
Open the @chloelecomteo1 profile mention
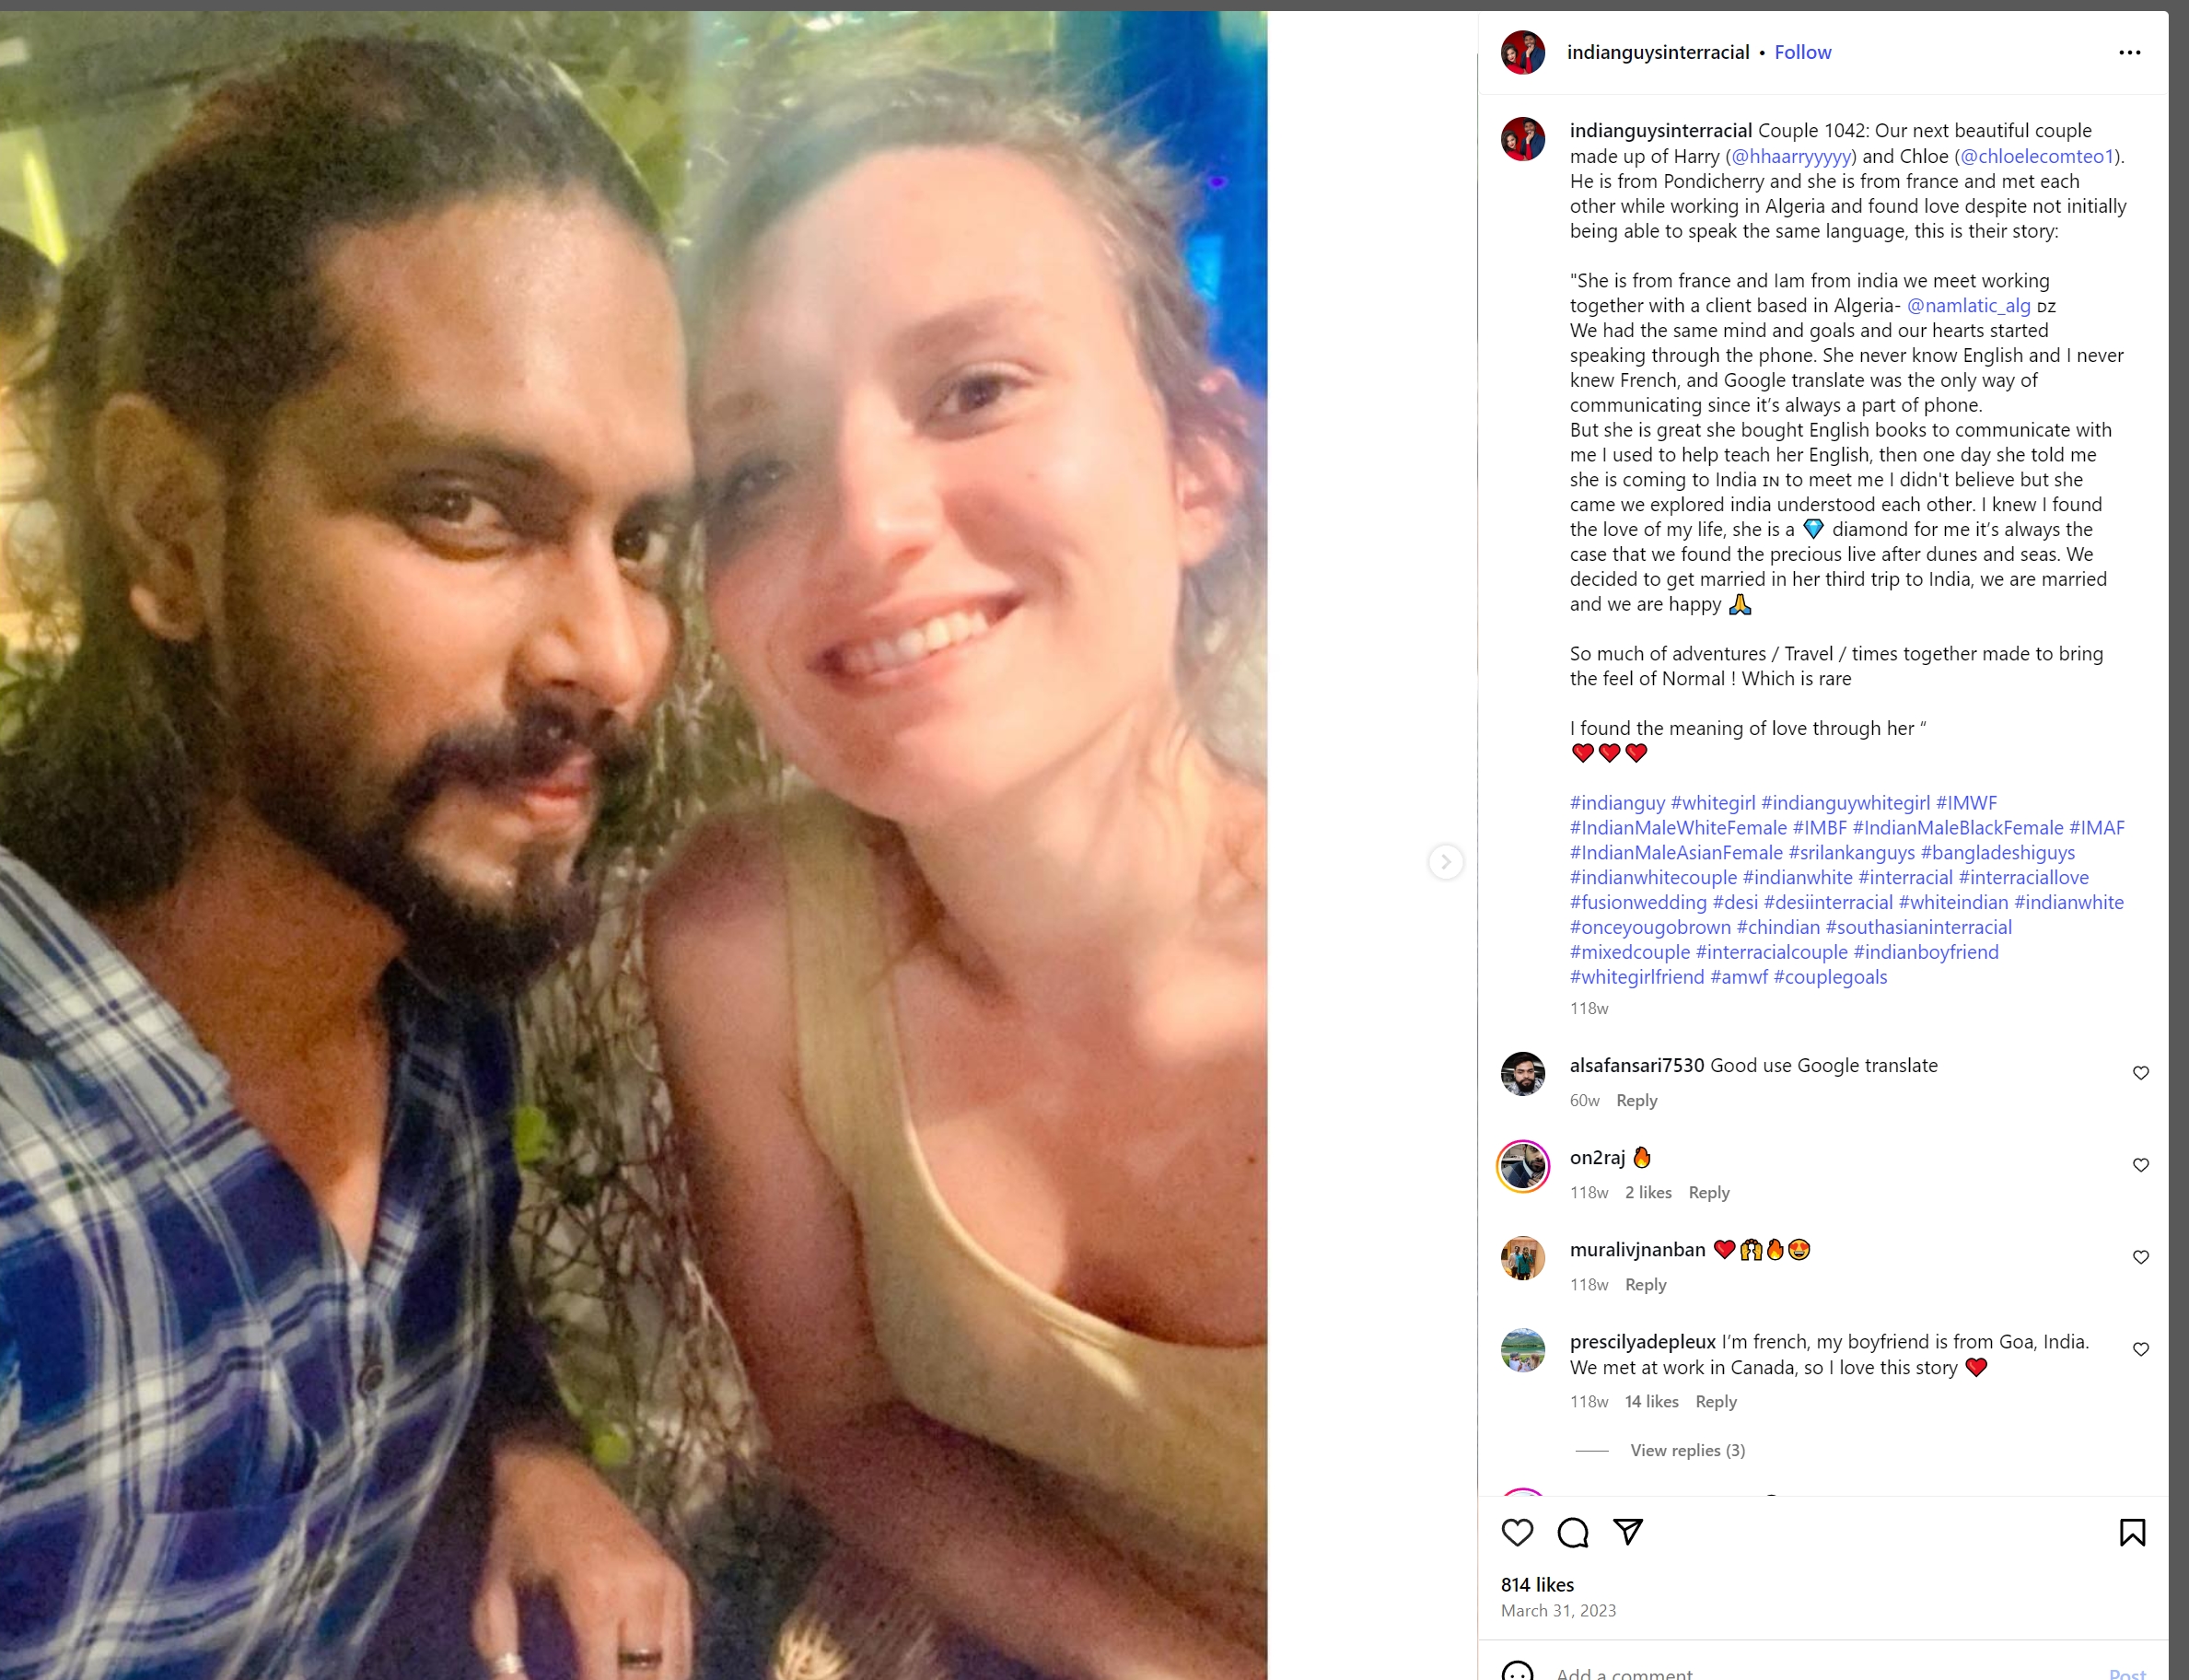coord(2037,156)
